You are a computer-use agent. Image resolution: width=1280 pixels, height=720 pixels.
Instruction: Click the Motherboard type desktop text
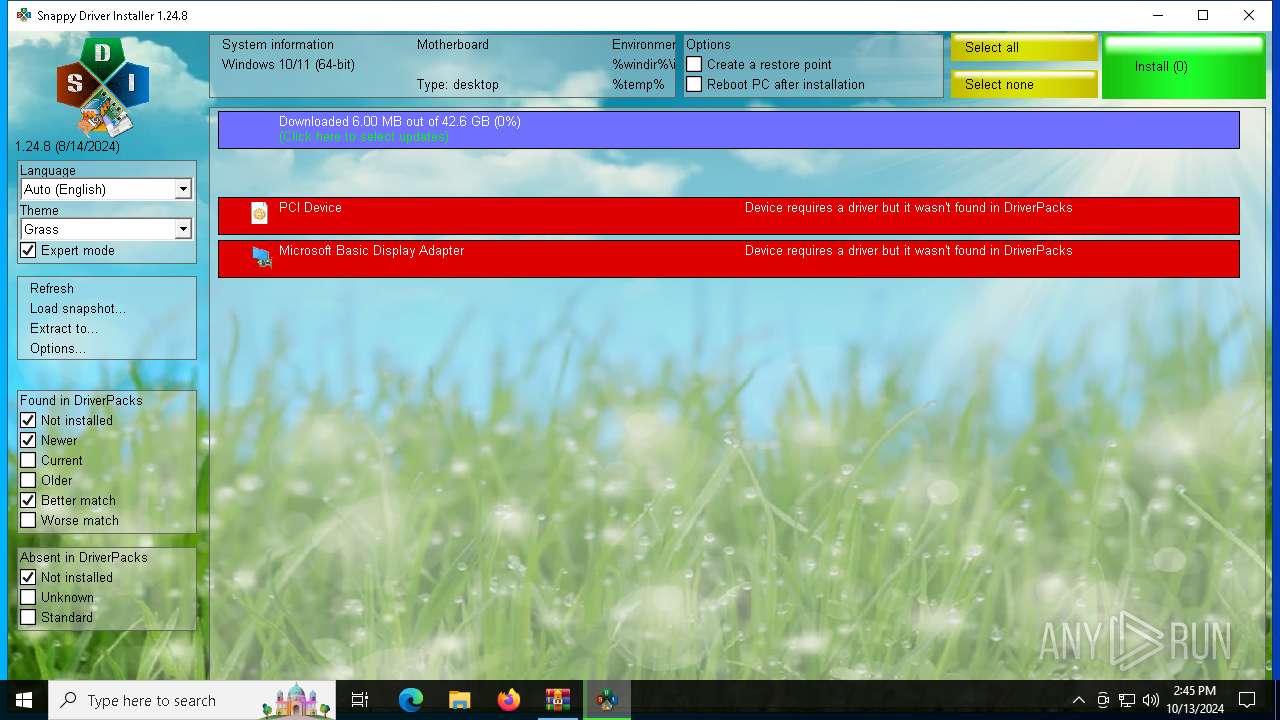point(458,85)
